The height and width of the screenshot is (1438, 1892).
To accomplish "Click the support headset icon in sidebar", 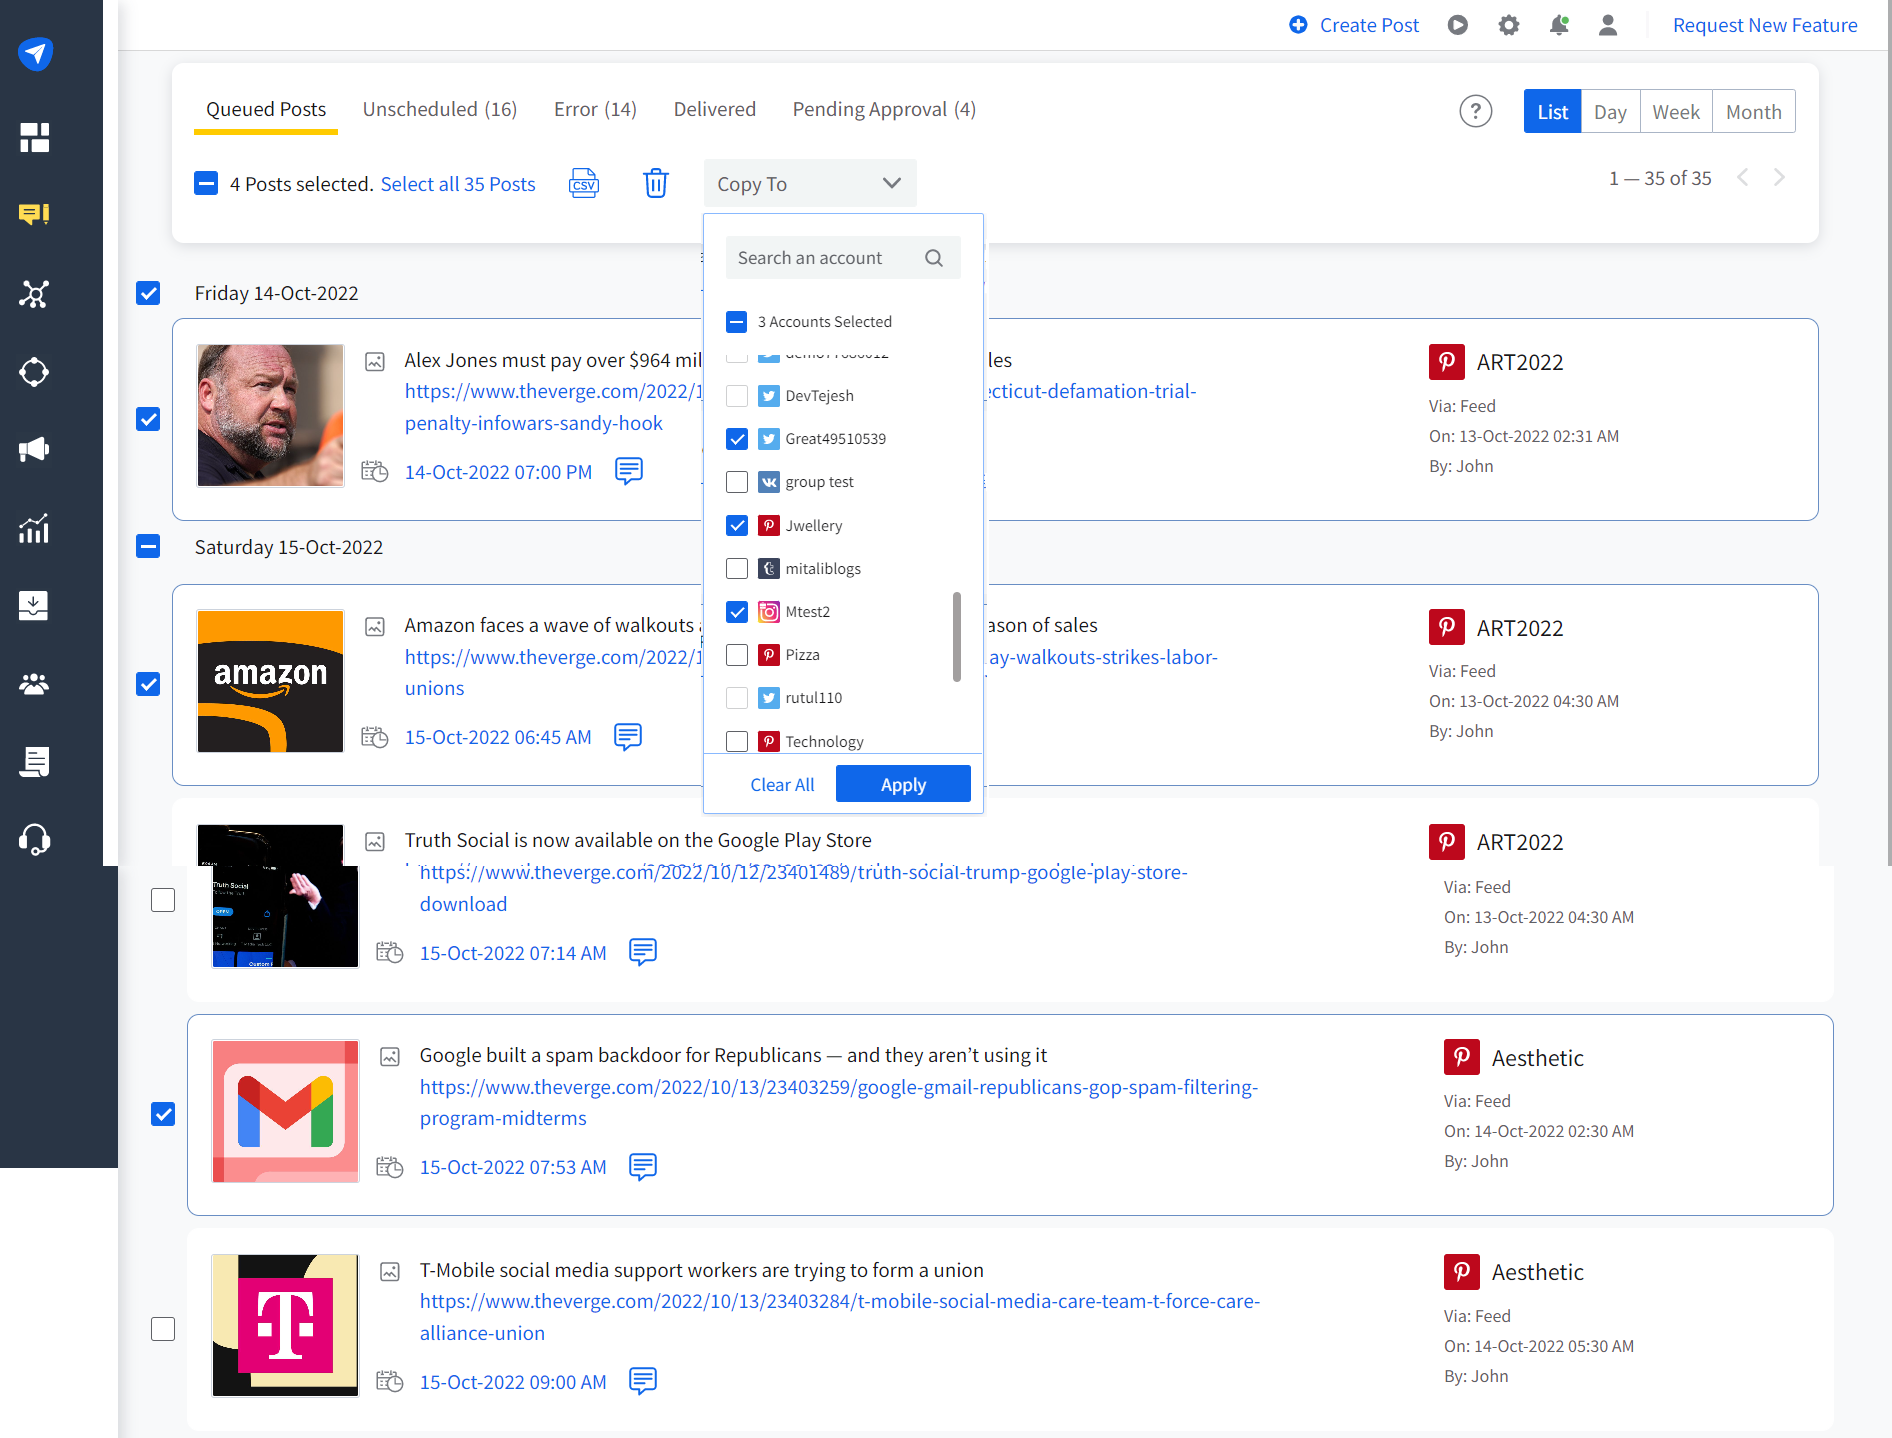I will pyautogui.click(x=34, y=839).
